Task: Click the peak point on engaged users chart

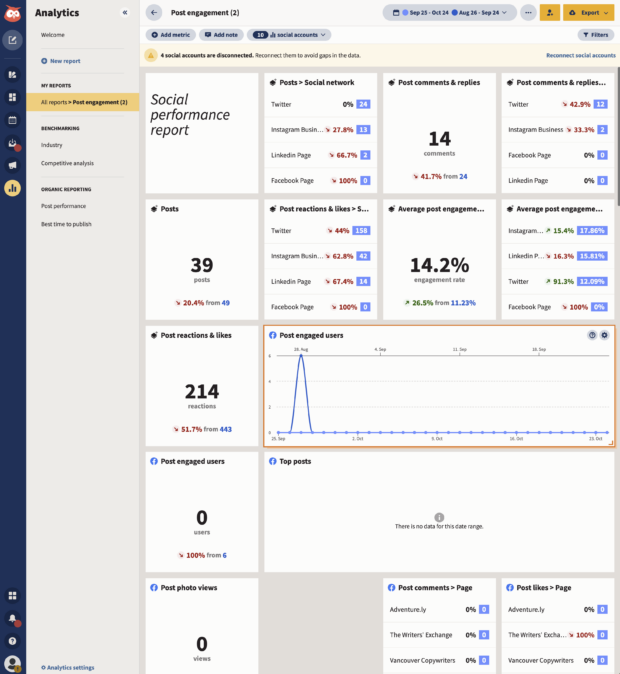Action: (301, 356)
